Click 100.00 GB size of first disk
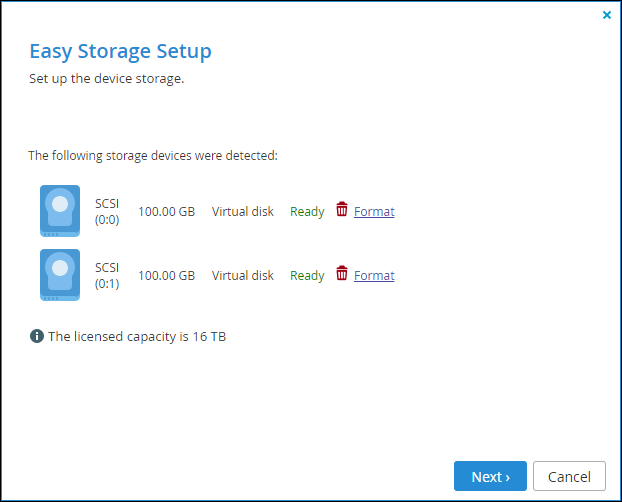Viewport: 622px width, 502px height. point(167,212)
